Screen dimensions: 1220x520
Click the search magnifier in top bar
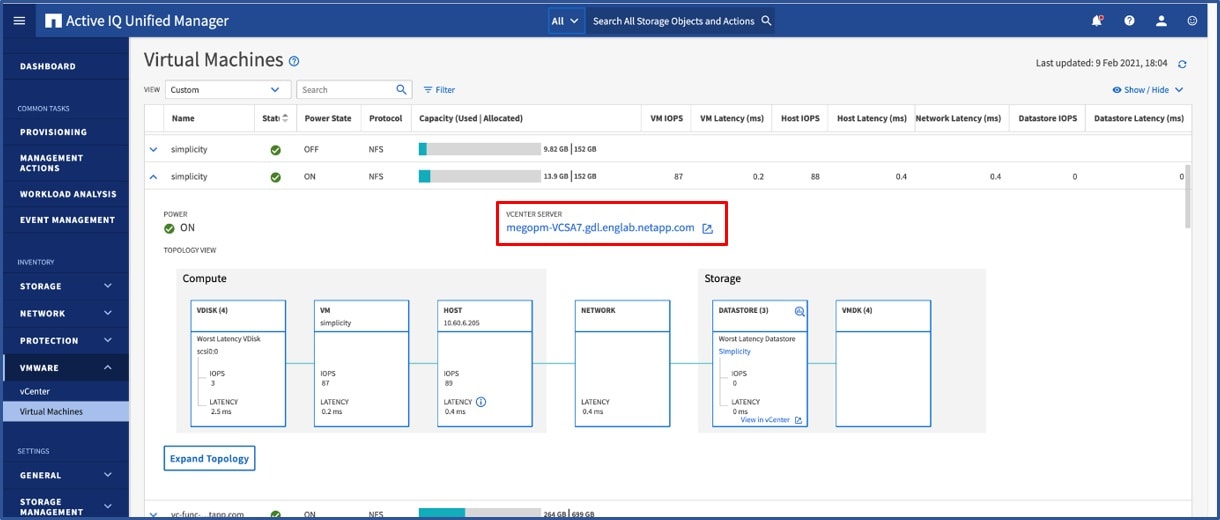[766, 21]
